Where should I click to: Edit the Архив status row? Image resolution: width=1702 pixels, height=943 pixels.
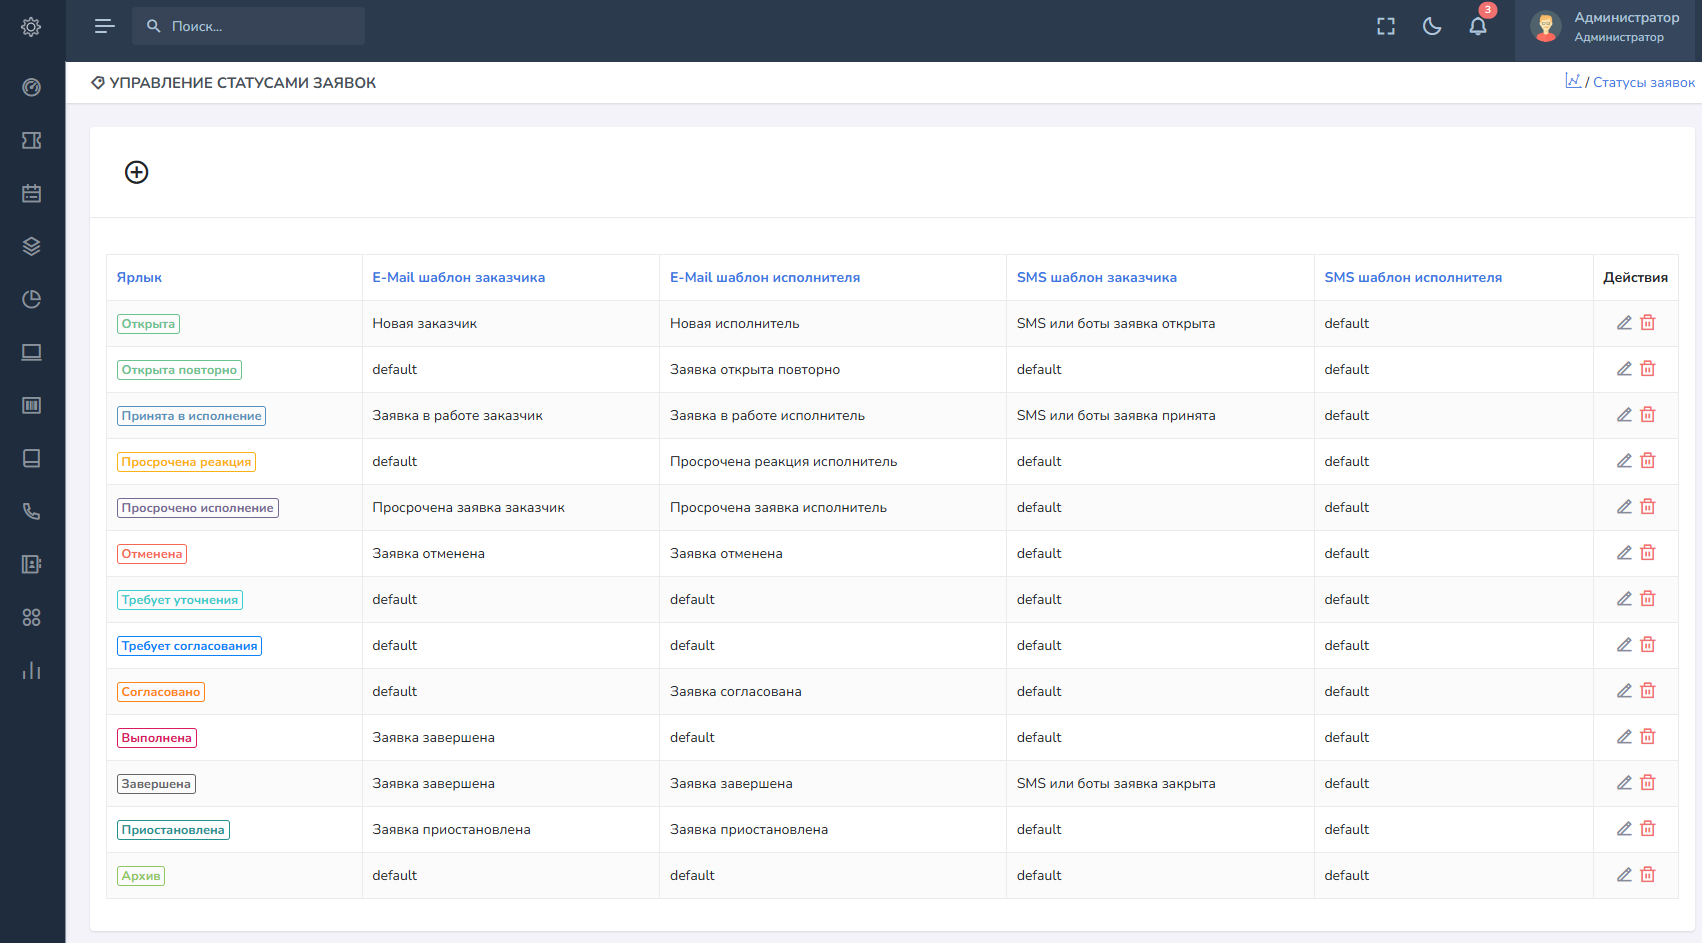click(1624, 875)
